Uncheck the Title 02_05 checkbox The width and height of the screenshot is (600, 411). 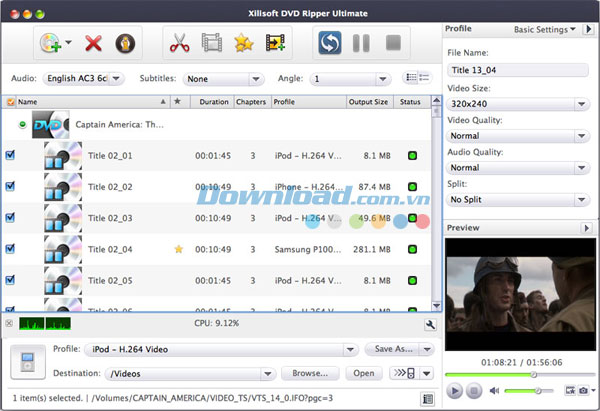point(10,280)
